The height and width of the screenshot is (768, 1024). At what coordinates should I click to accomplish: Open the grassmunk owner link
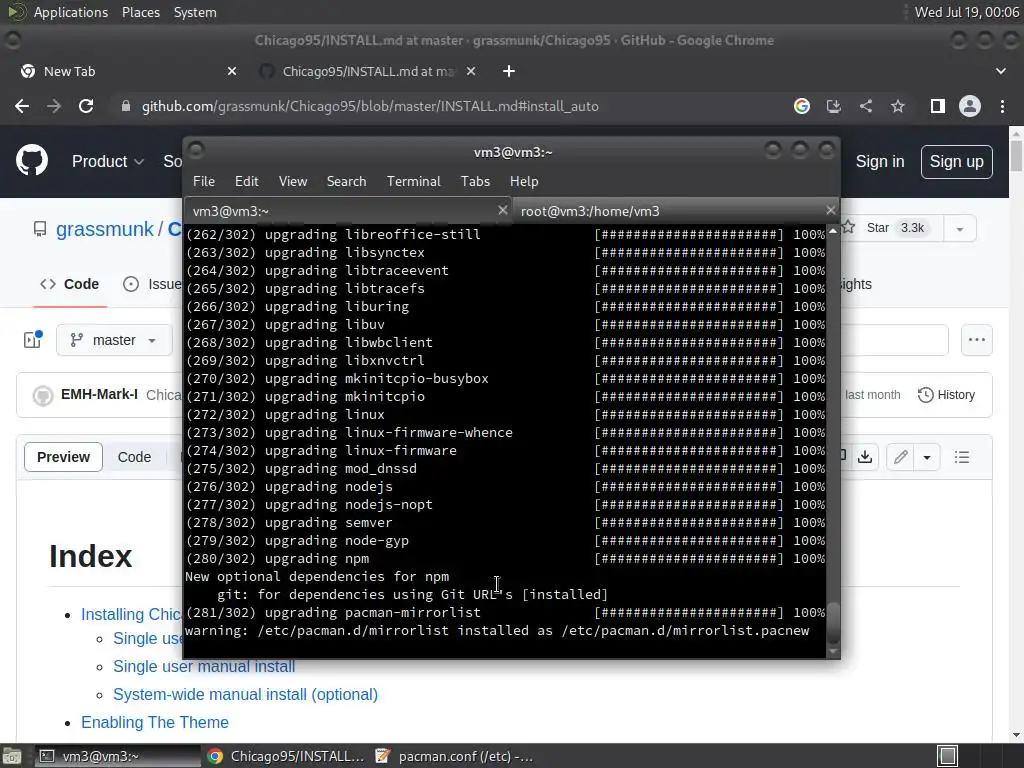pyautogui.click(x=104, y=229)
